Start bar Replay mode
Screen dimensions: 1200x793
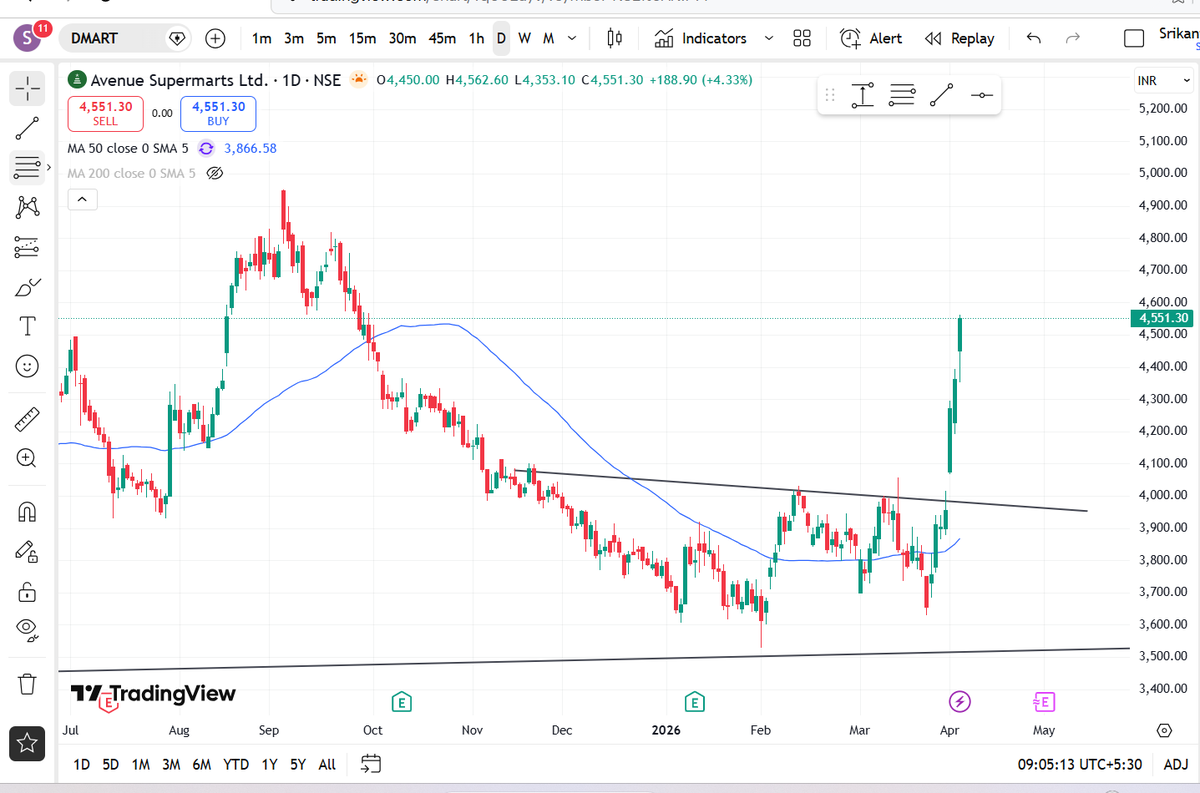(x=960, y=38)
